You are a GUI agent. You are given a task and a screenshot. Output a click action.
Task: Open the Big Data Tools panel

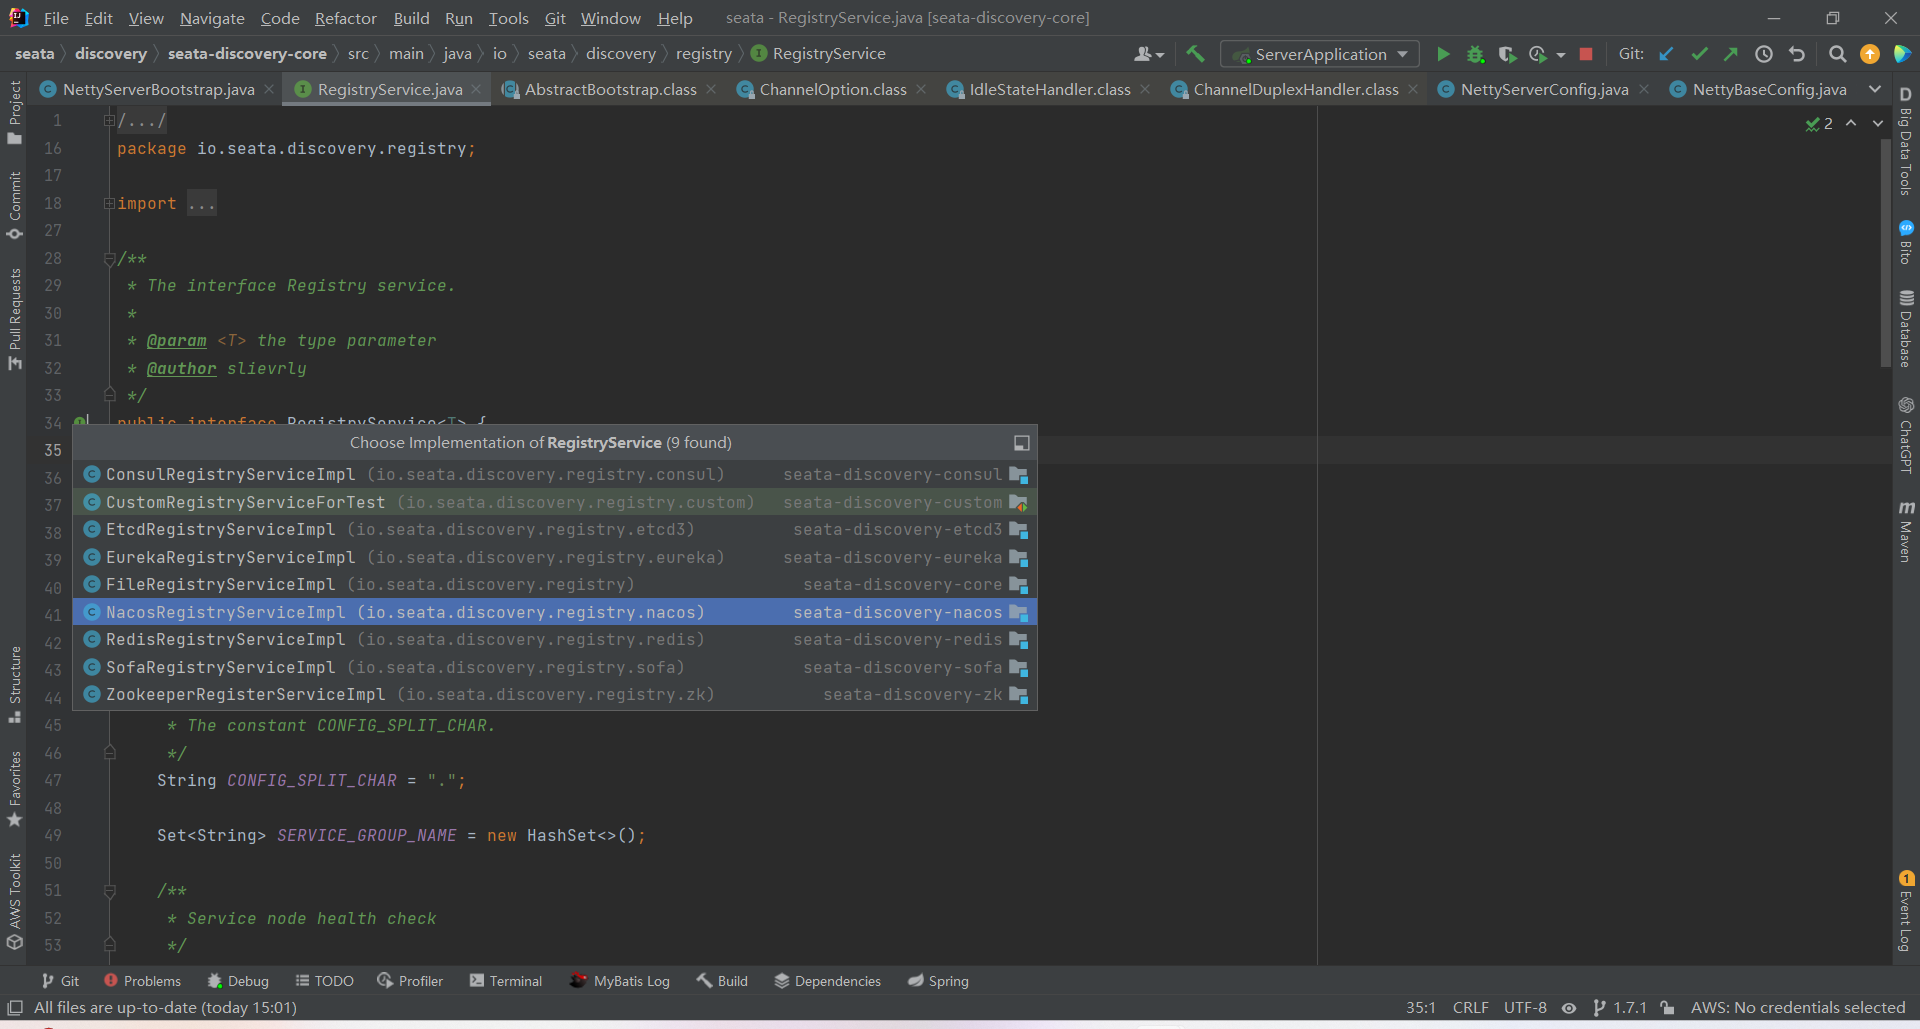point(1906,141)
